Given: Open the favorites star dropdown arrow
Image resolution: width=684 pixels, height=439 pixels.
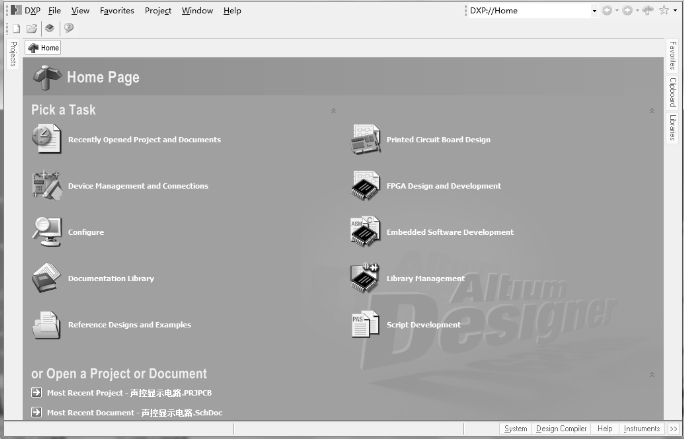Looking at the screenshot, I should pyautogui.click(x=675, y=10).
